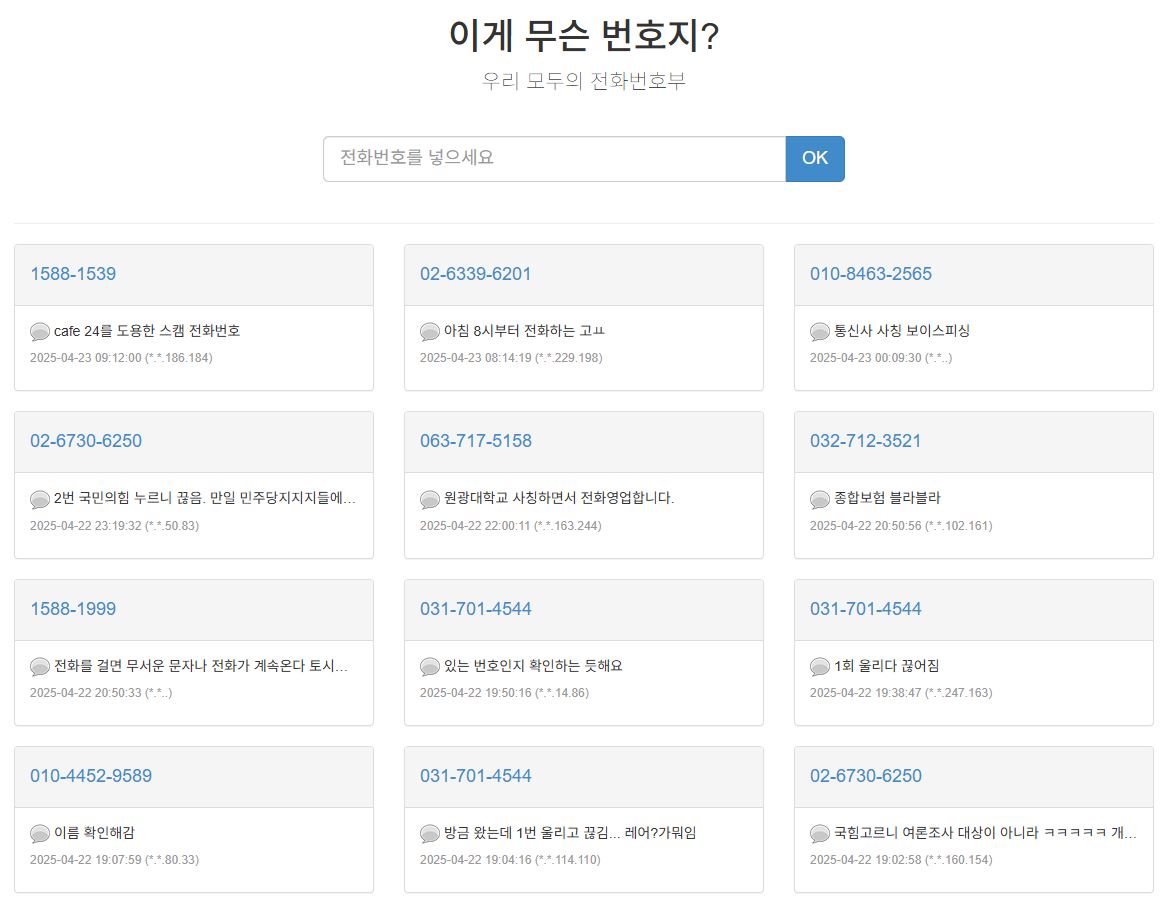
Task: Open the 1588-1999 number link
Action: (x=73, y=609)
